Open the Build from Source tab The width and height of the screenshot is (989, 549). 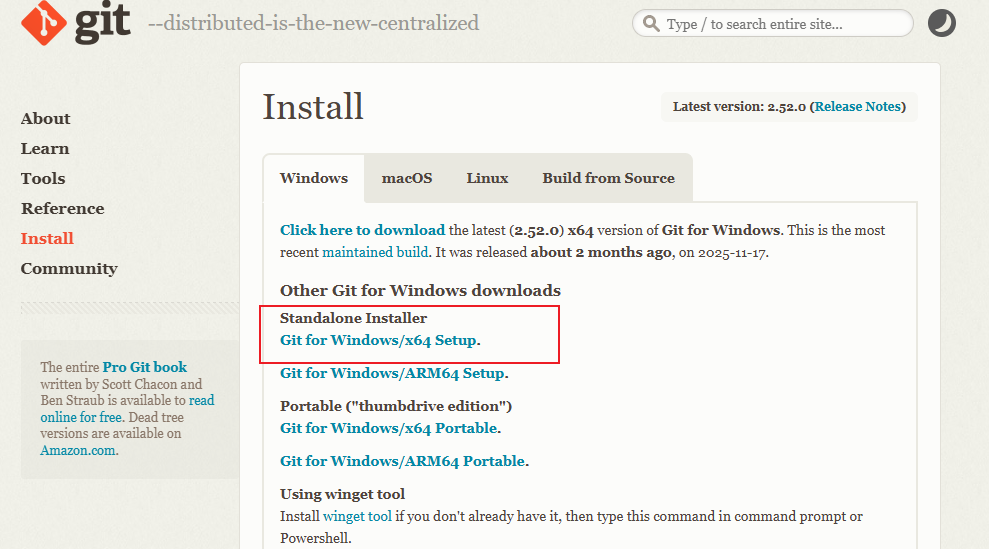(609, 178)
